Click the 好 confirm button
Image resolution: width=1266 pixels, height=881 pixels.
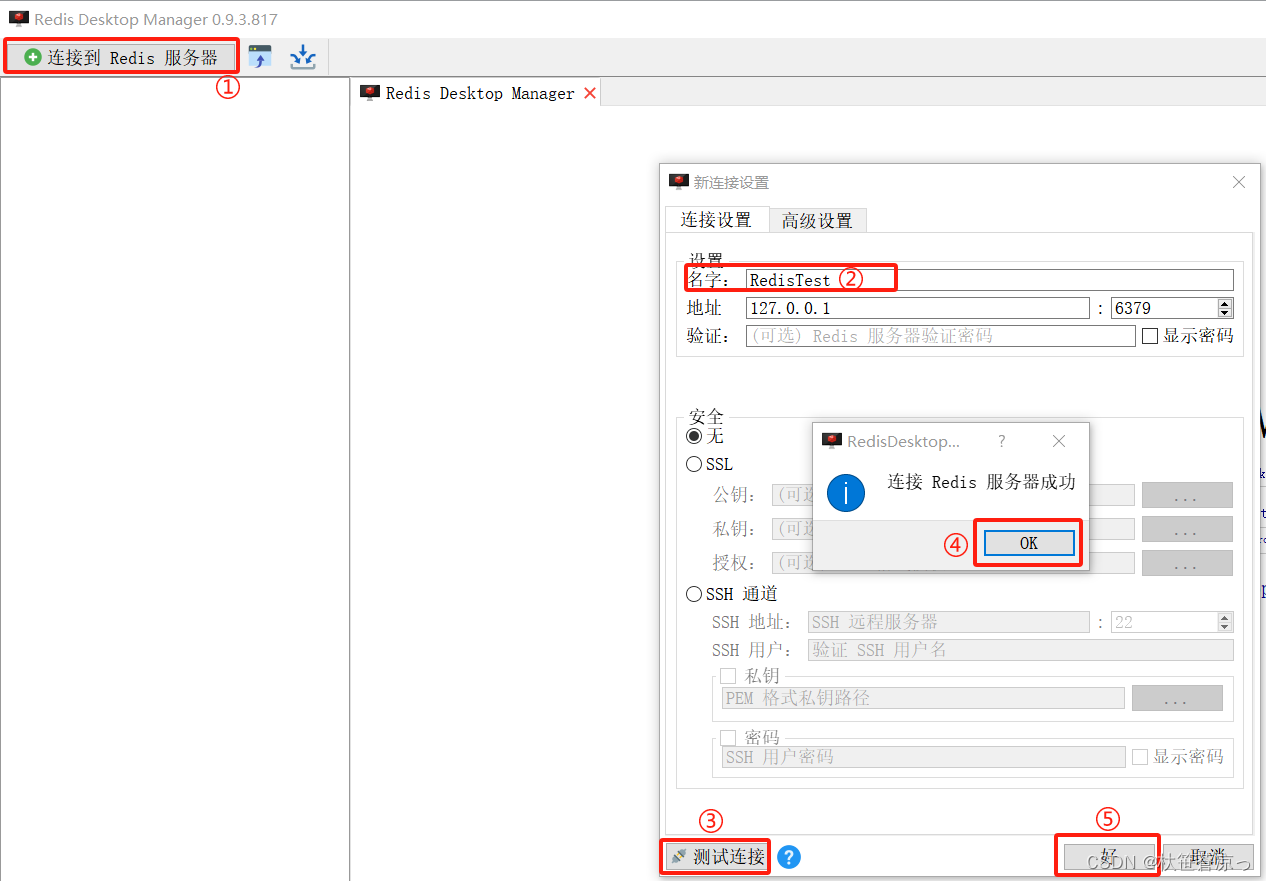(x=1108, y=857)
